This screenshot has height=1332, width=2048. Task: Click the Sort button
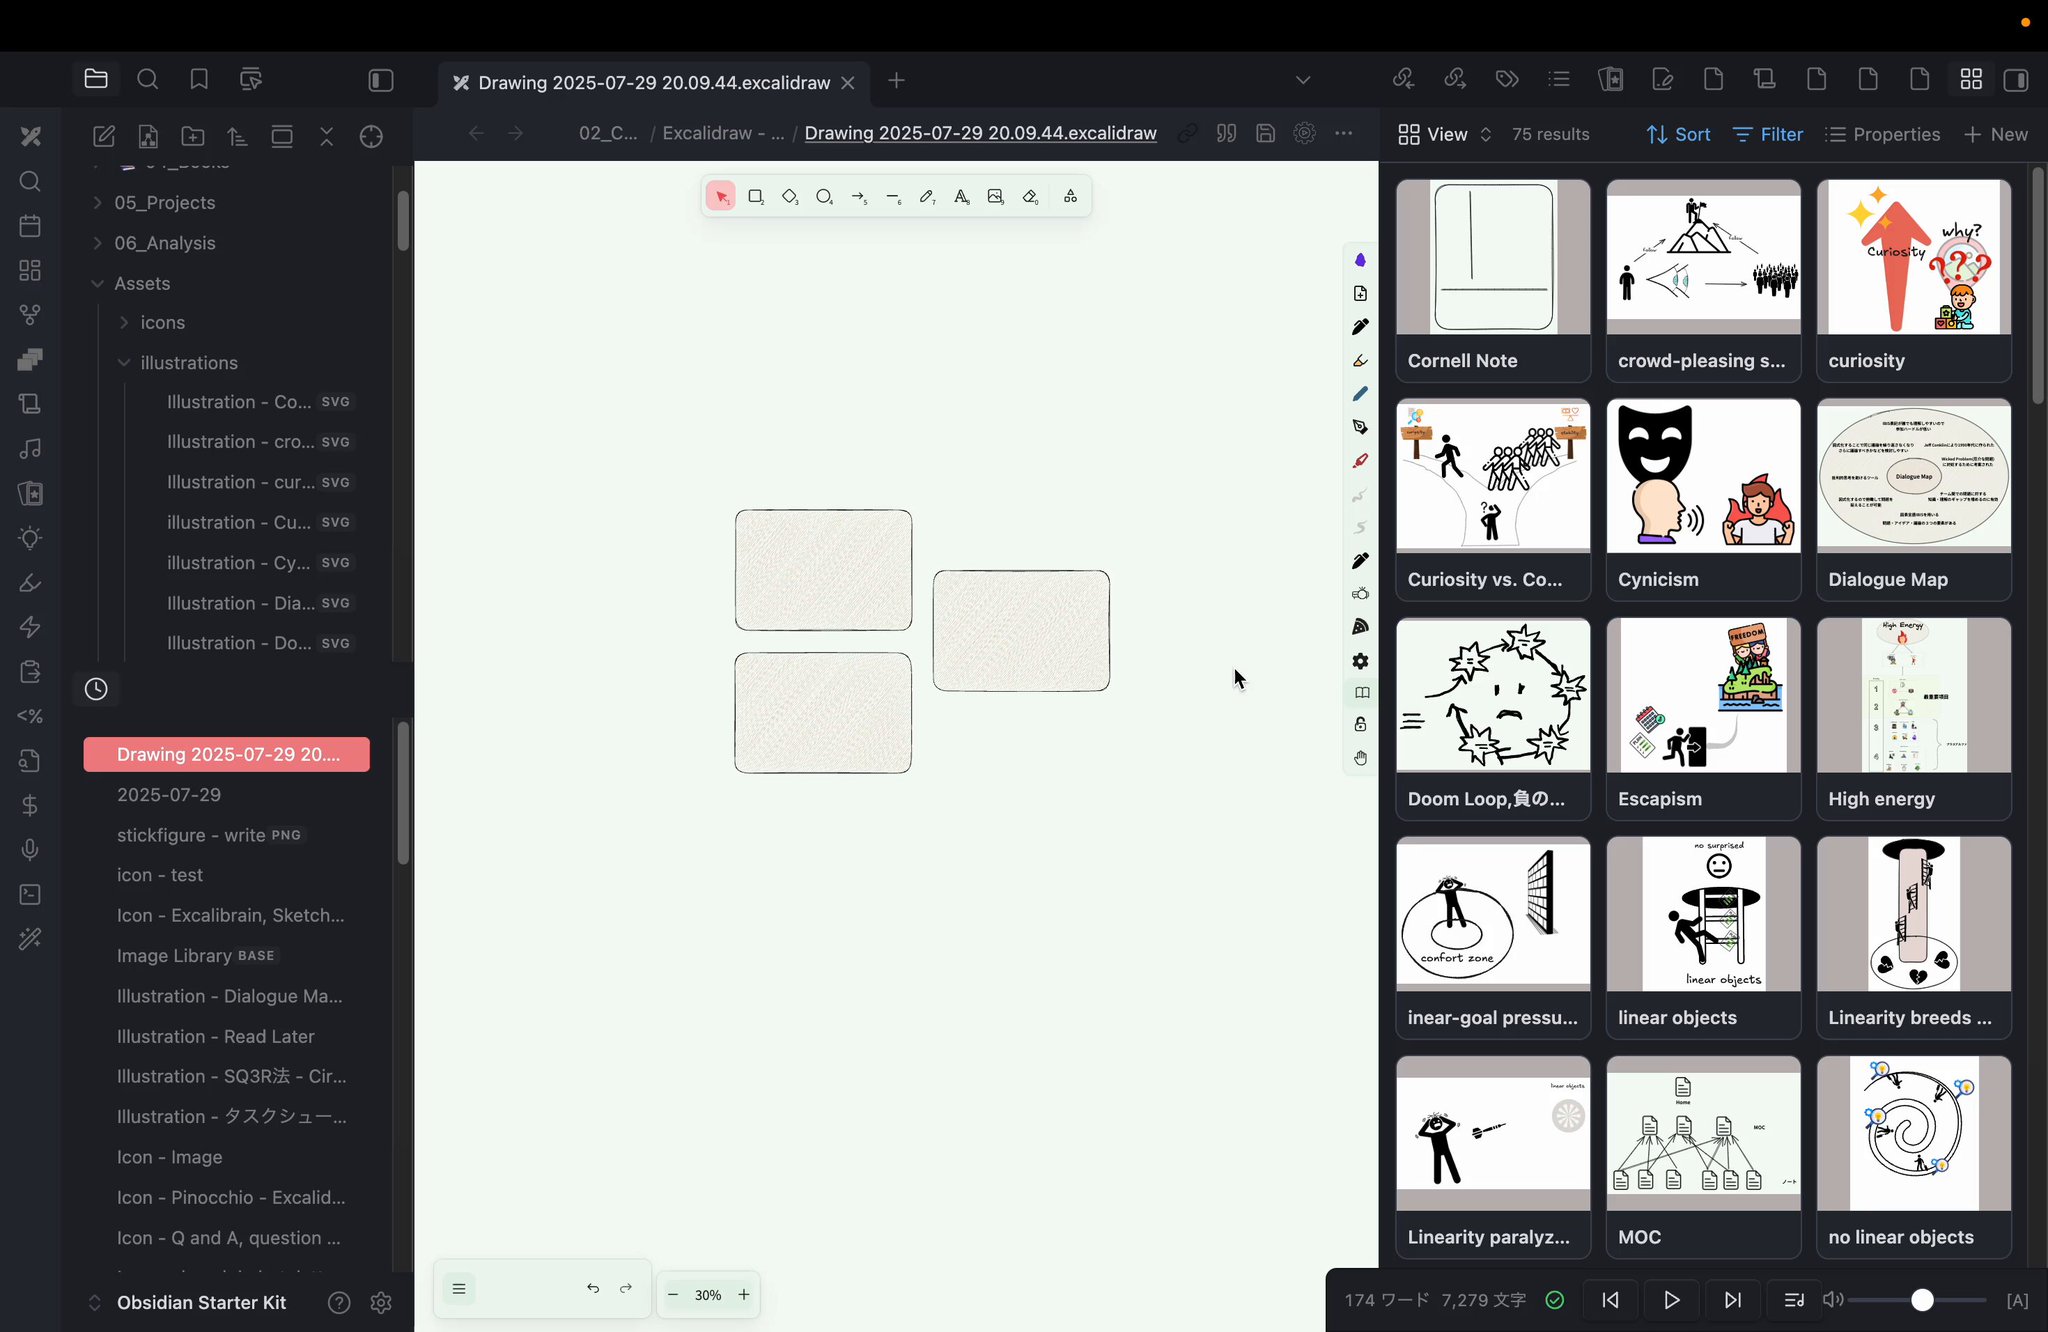click(x=1678, y=134)
